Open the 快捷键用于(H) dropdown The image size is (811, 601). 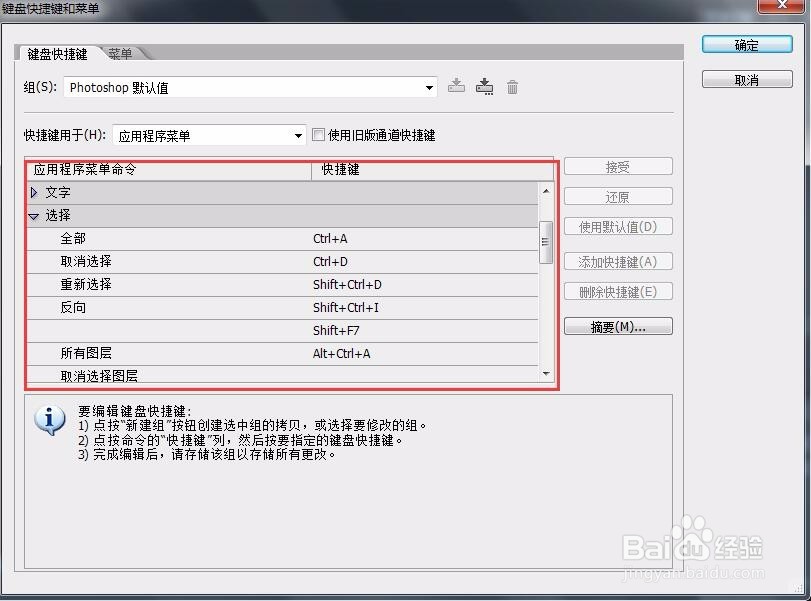coord(297,135)
